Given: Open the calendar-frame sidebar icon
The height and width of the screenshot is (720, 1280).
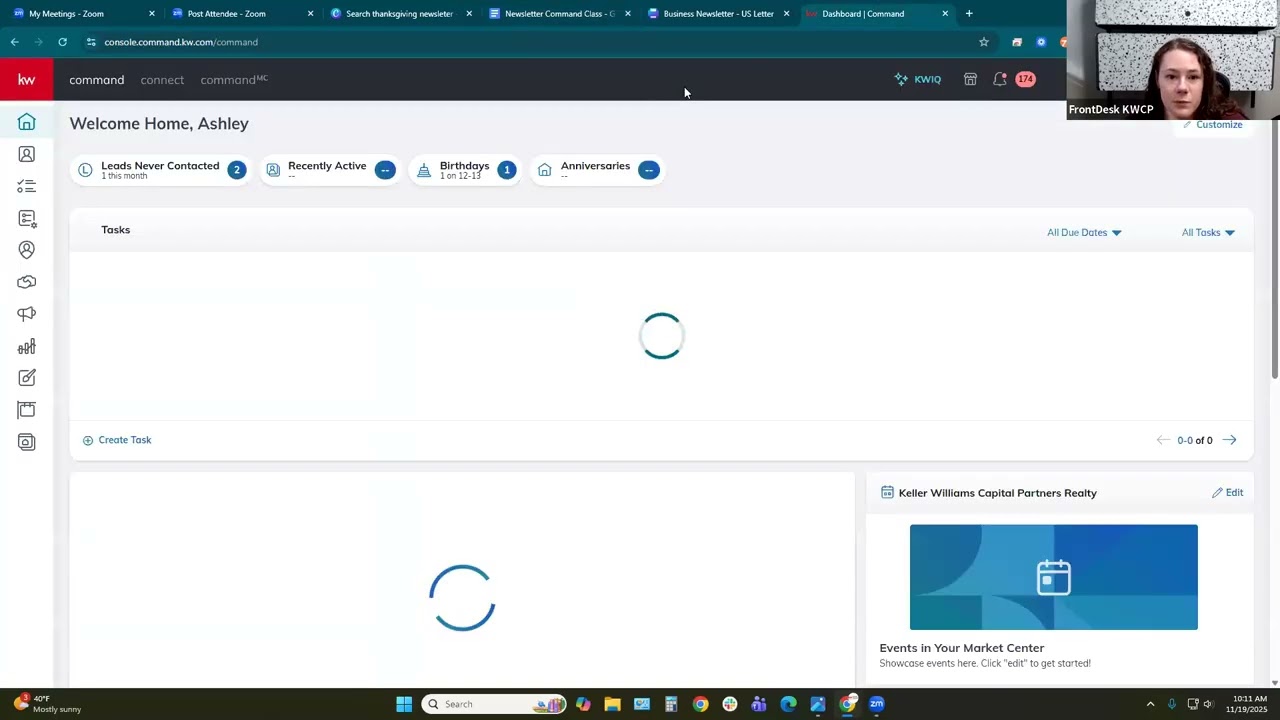Looking at the screenshot, I should coord(26,410).
